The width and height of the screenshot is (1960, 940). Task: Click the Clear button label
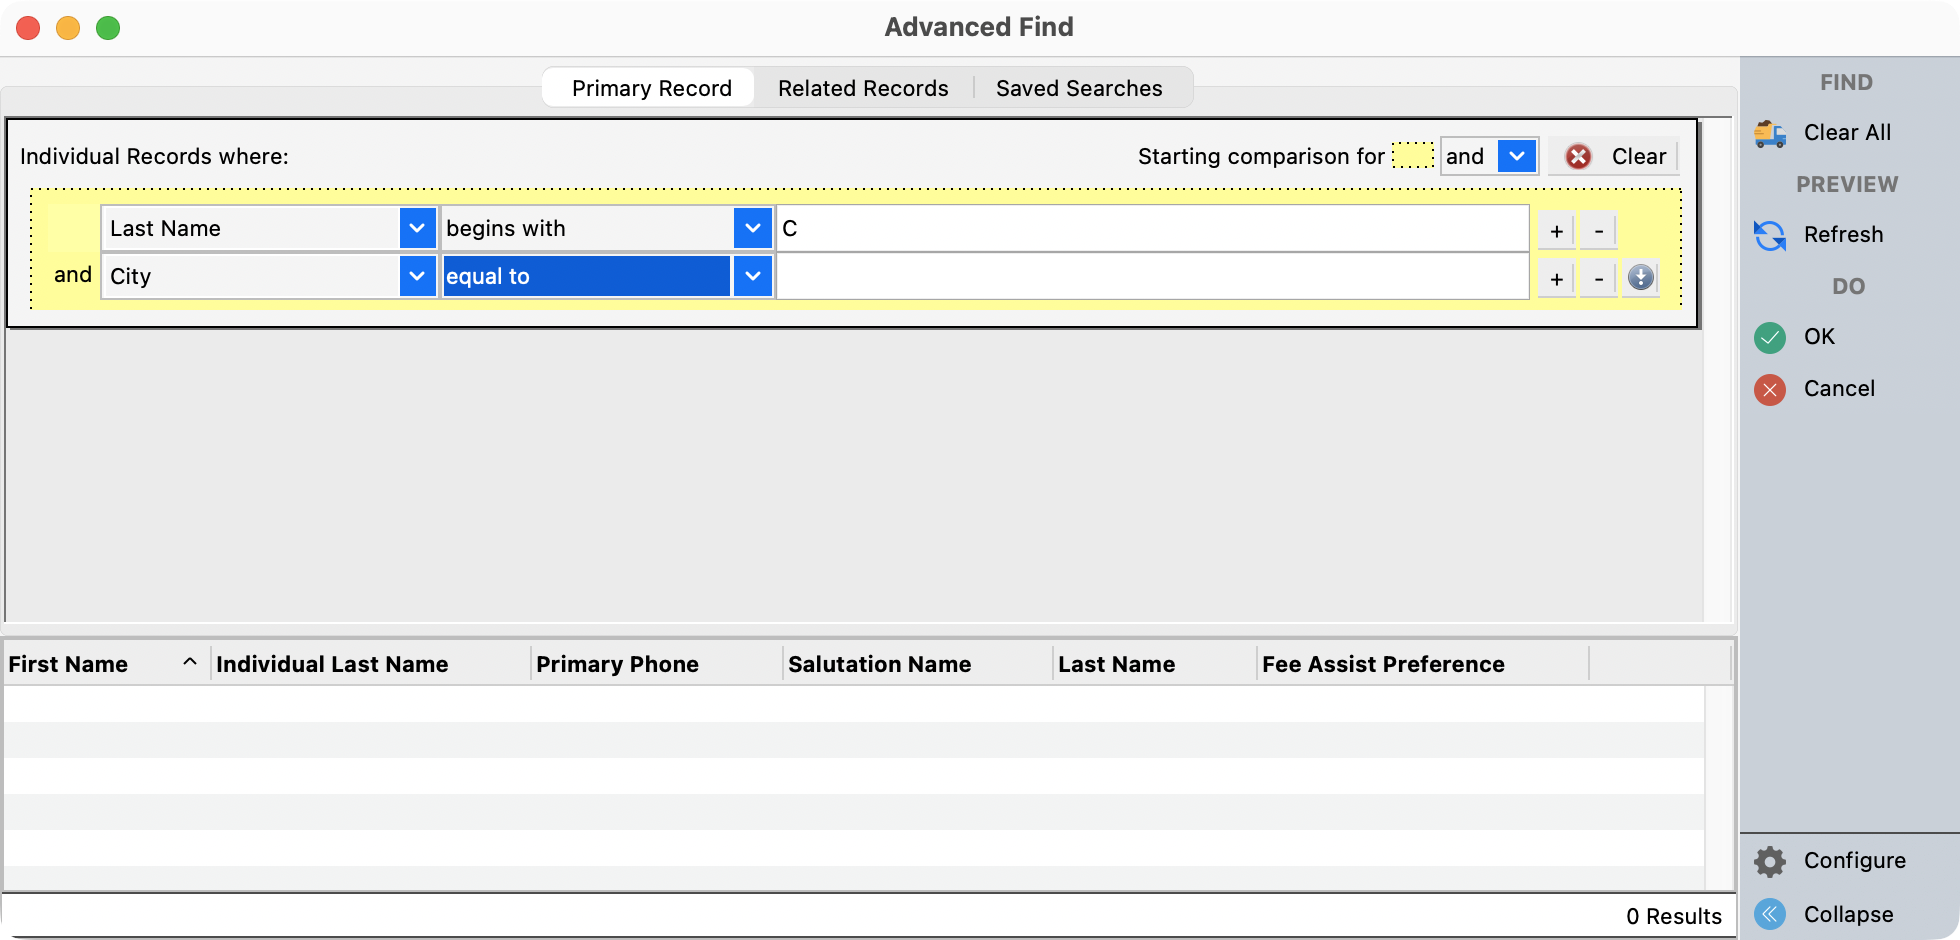(x=1638, y=156)
